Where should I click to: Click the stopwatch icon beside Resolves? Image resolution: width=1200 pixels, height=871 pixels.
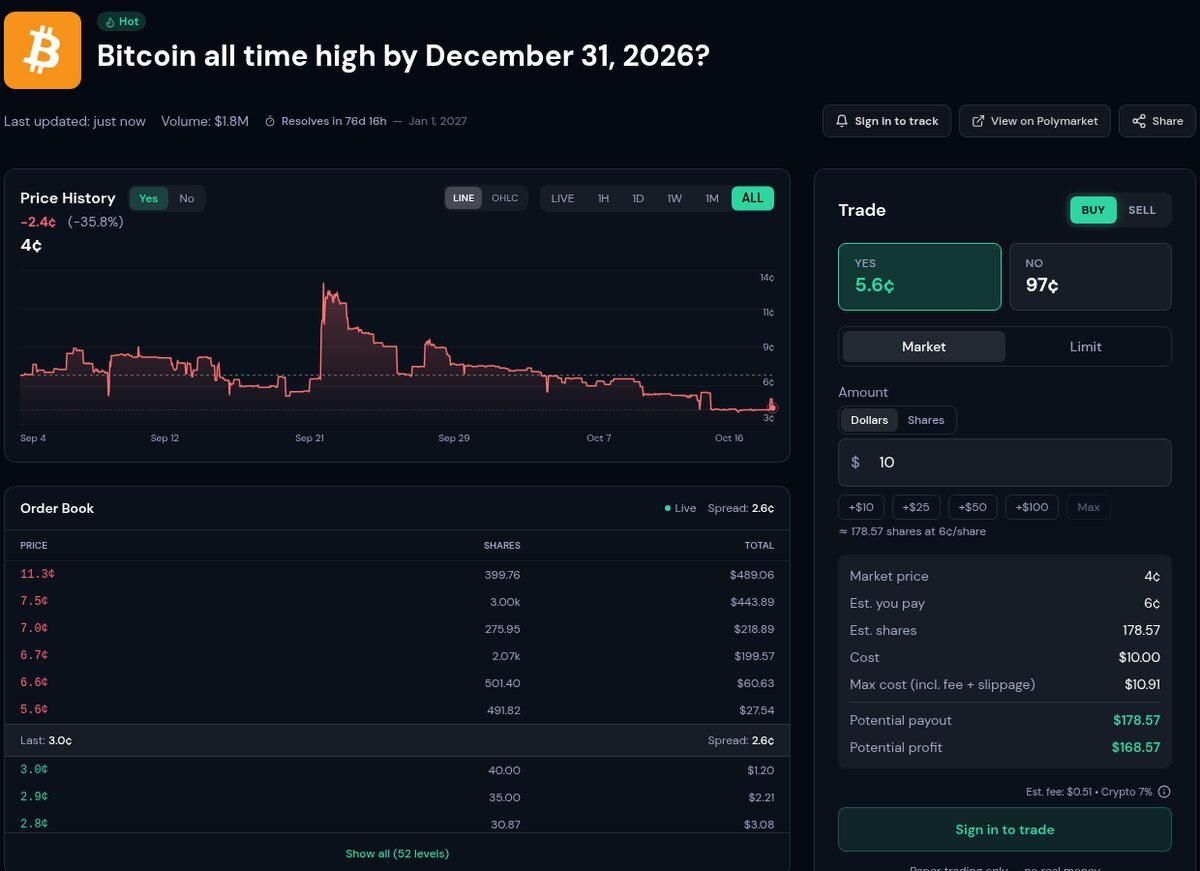coord(270,121)
